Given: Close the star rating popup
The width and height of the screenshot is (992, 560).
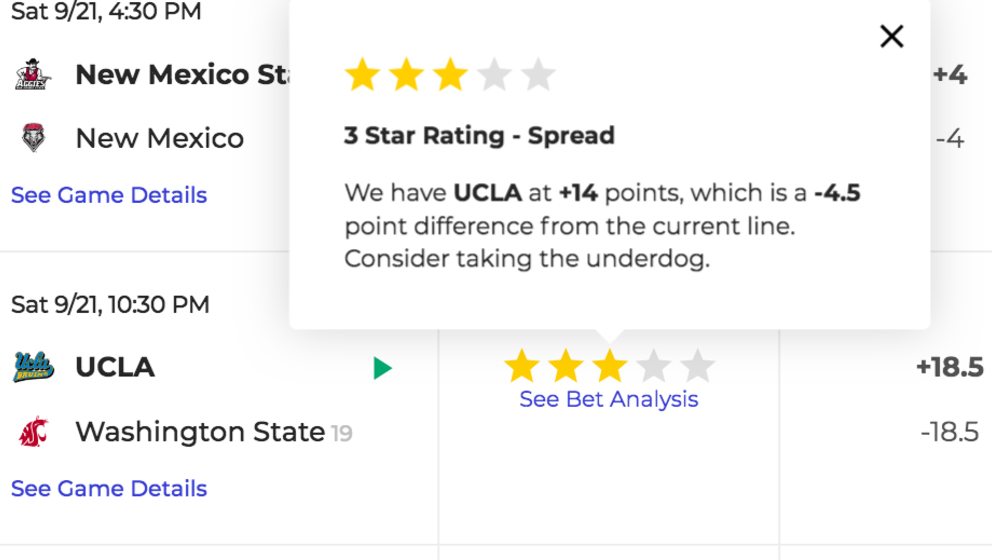Looking at the screenshot, I should [x=891, y=37].
